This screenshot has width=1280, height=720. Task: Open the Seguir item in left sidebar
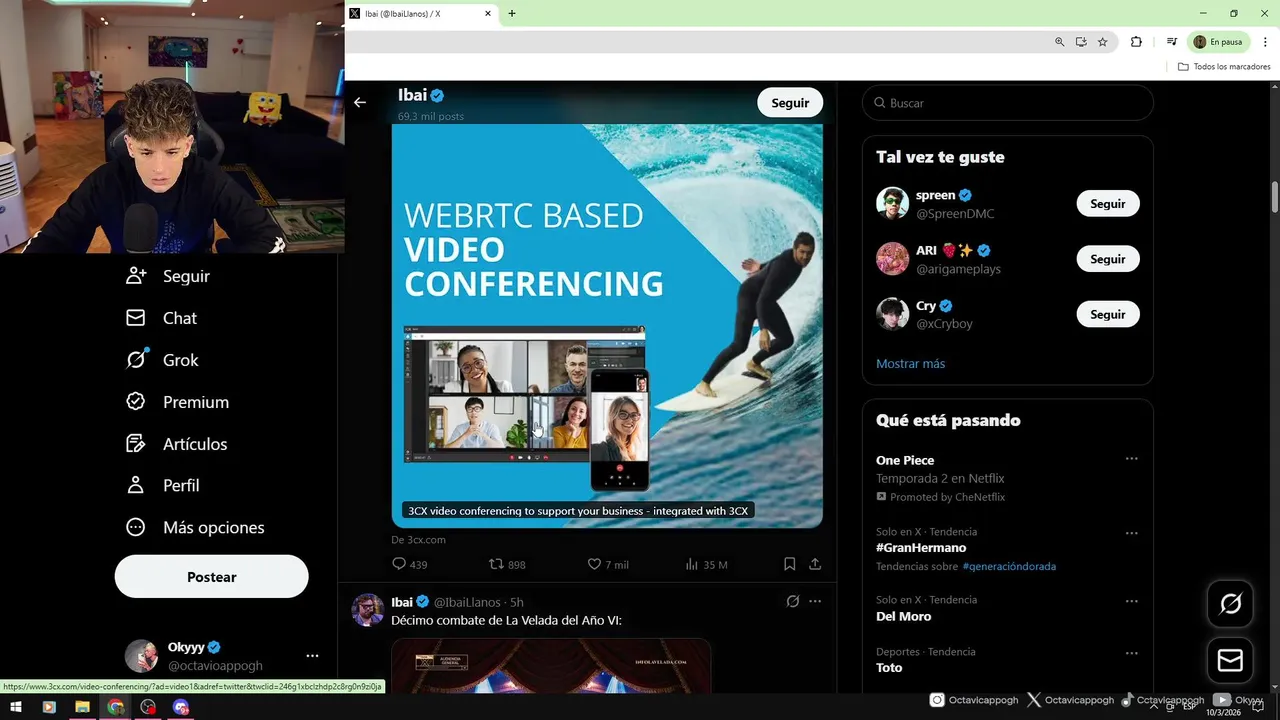[167, 276]
